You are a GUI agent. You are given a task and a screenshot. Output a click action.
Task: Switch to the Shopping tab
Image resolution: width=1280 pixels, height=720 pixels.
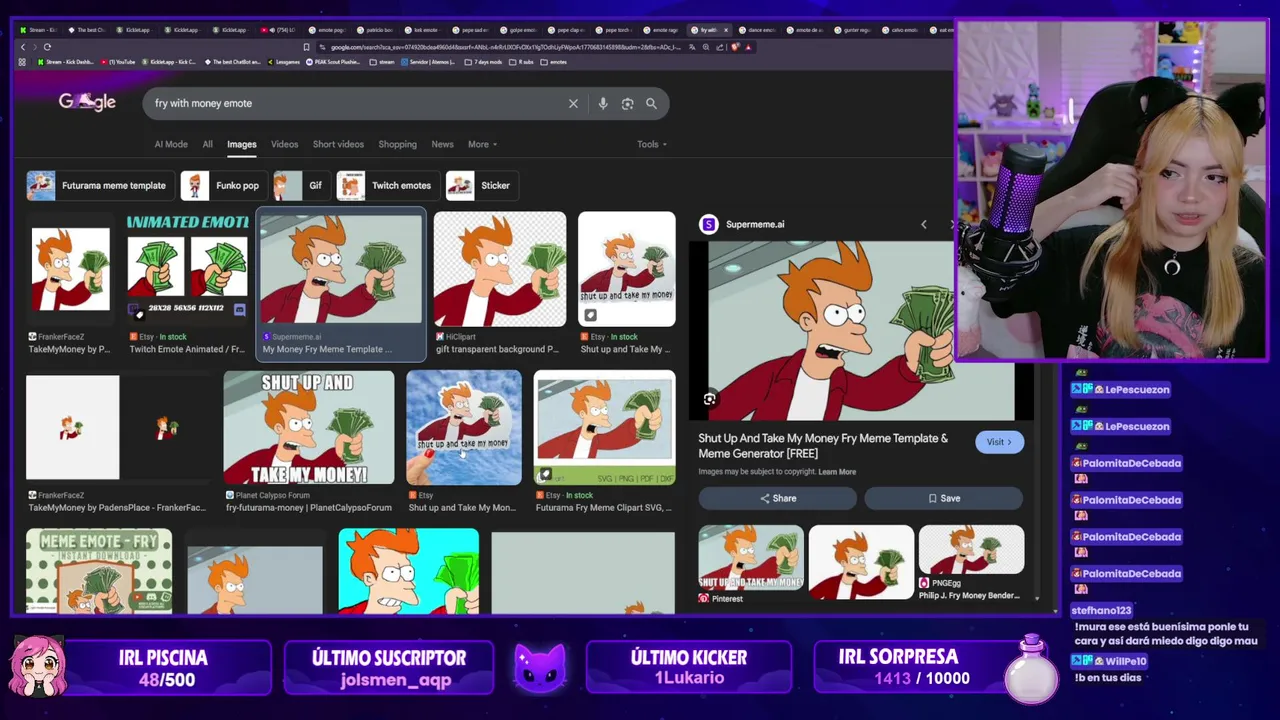397,144
